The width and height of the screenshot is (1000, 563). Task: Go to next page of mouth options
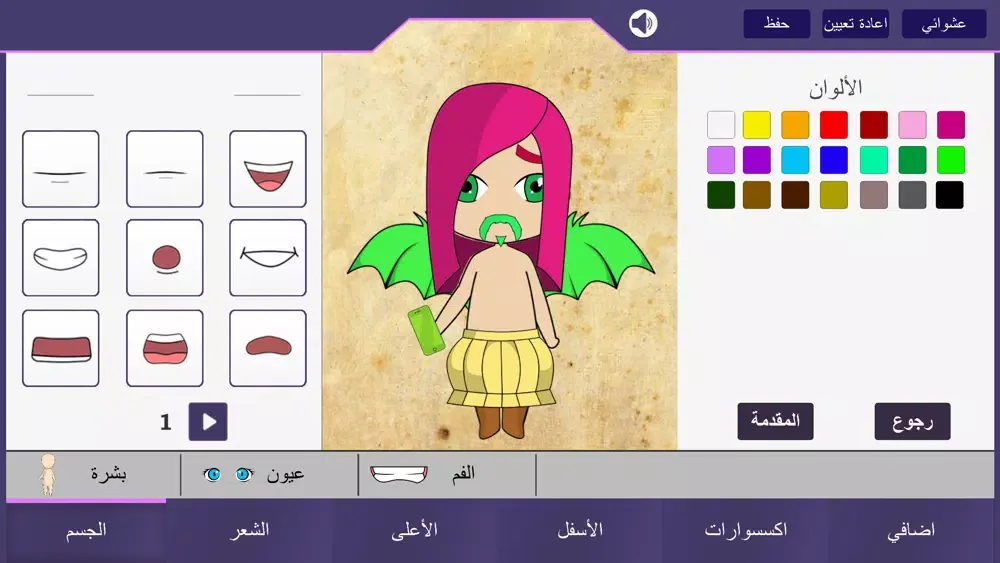208,421
